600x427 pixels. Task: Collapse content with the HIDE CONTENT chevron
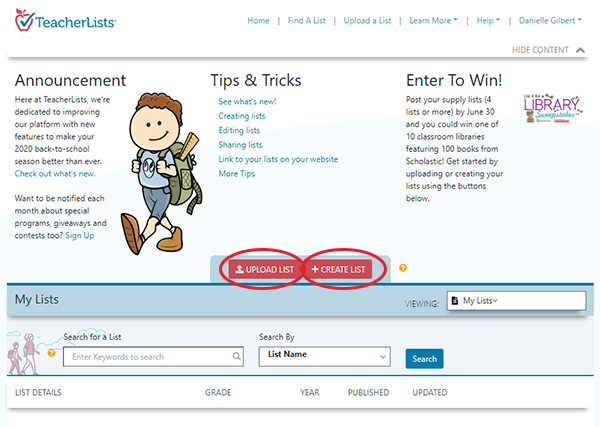580,50
